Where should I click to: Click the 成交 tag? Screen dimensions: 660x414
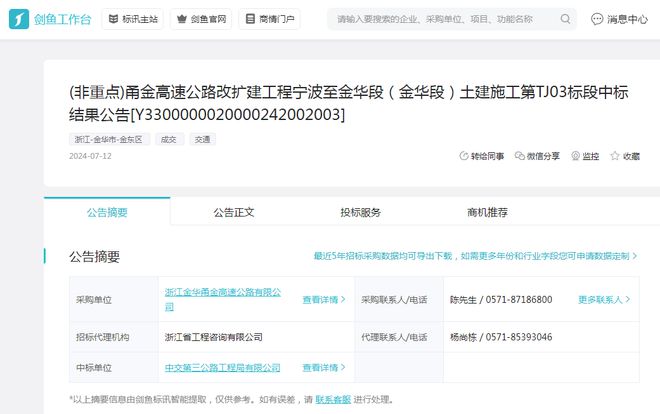169,139
